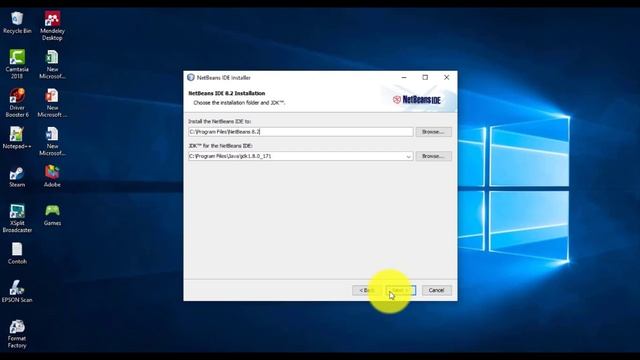Select the Games desktop icon

click(52, 215)
